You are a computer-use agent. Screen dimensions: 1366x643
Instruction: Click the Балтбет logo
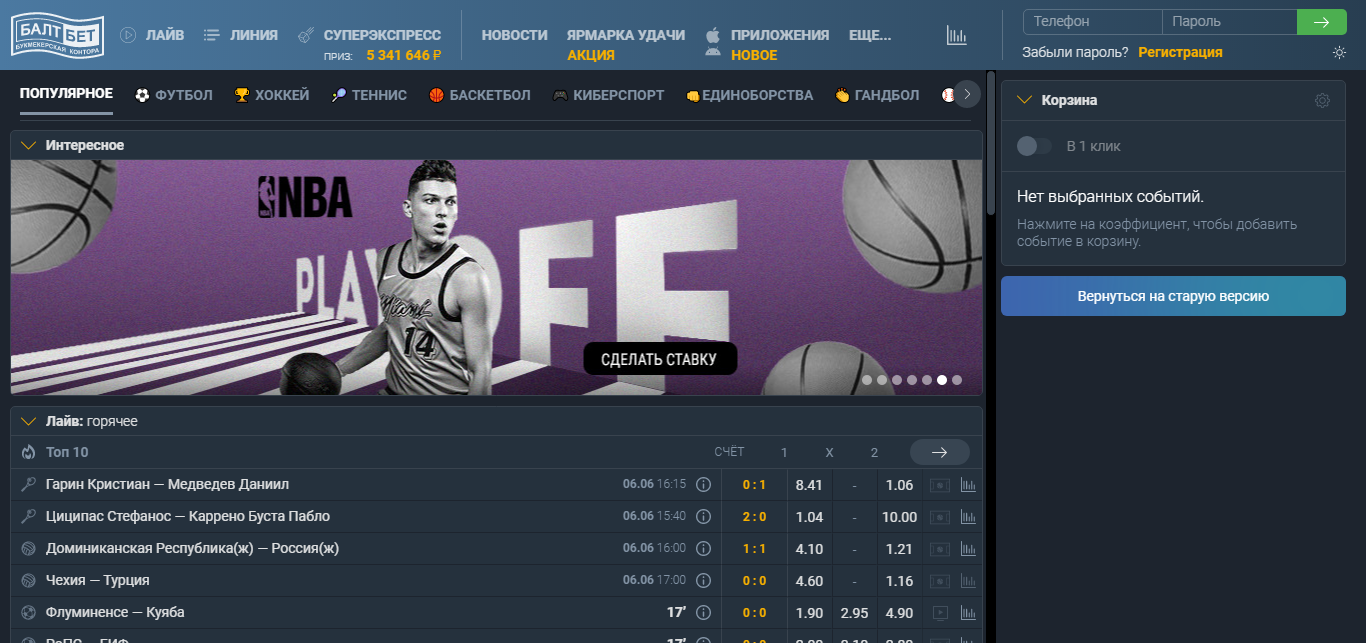pyautogui.click(x=57, y=34)
